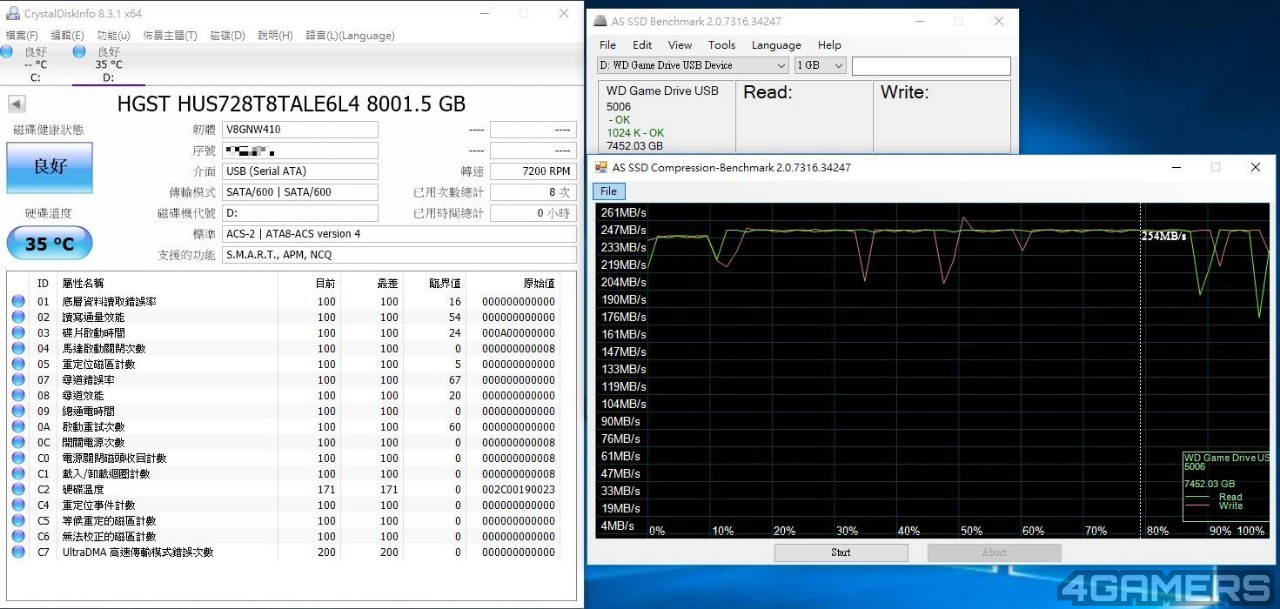1280x609 pixels.
Task: Click the 35 °C temperature indicator button
Action: 49,244
